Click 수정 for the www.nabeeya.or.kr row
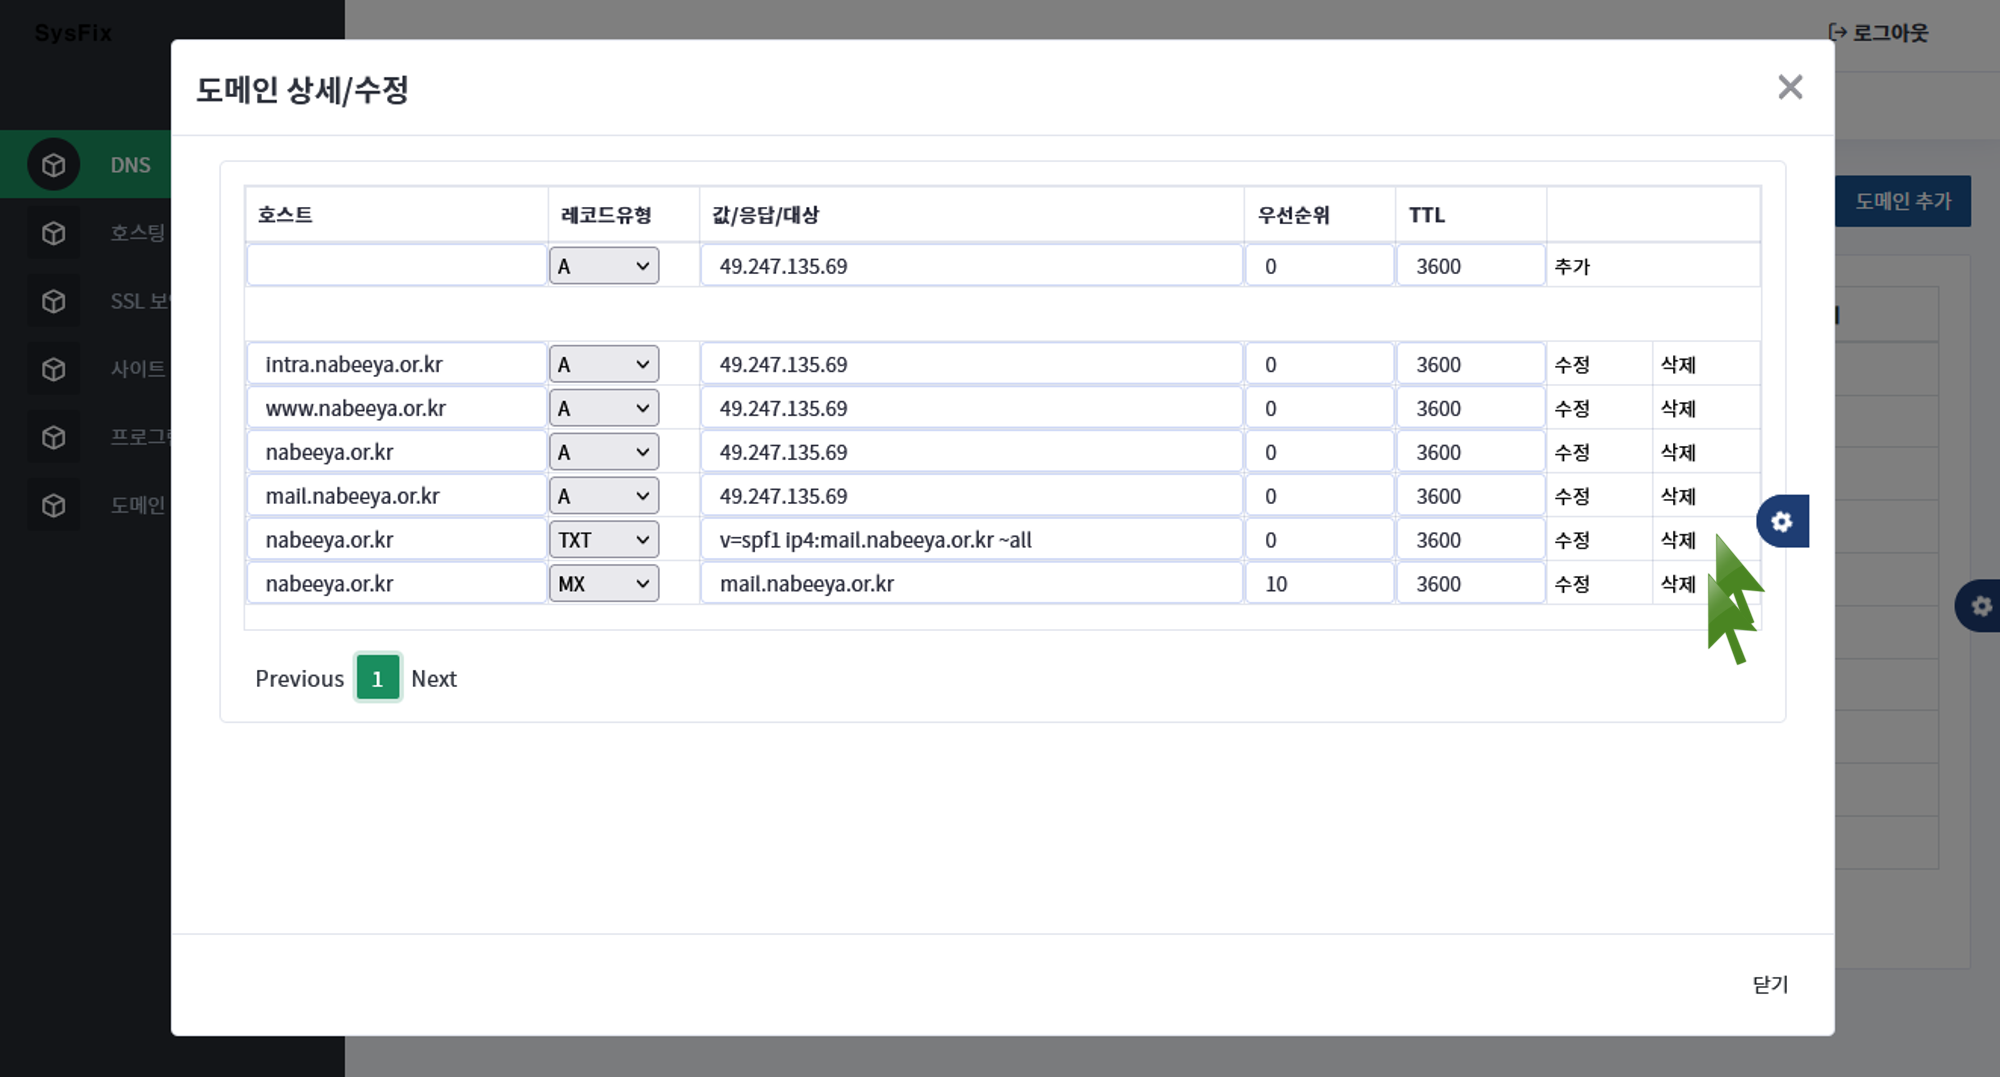 coord(1572,409)
